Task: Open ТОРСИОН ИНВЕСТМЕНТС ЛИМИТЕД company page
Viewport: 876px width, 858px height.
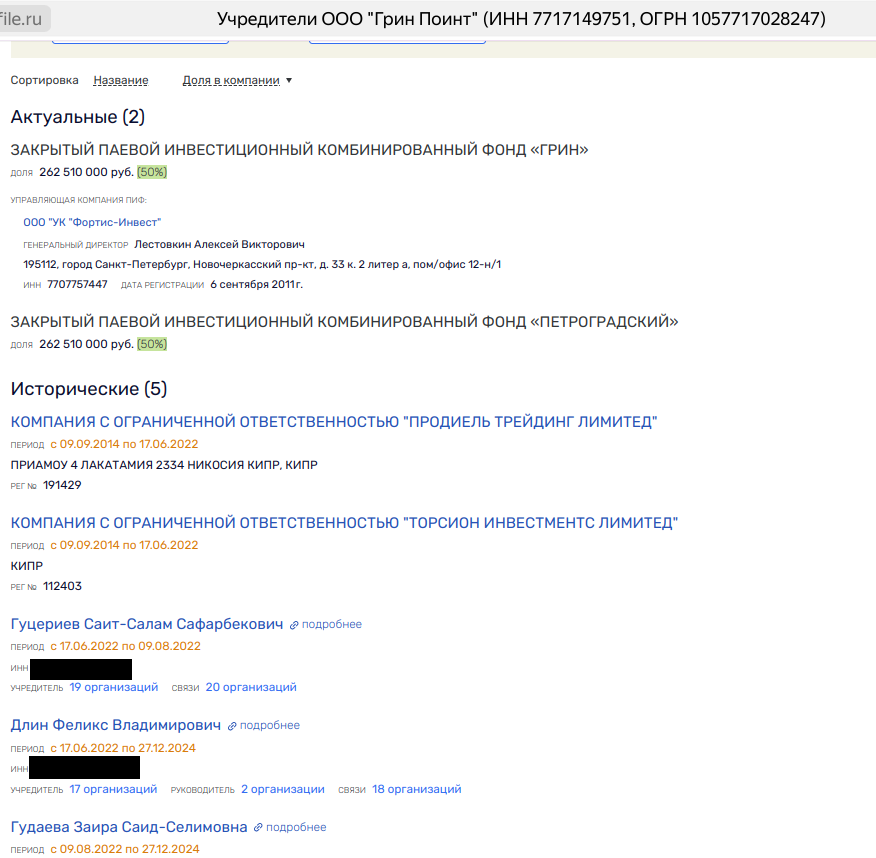Action: pyautogui.click(x=344, y=523)
